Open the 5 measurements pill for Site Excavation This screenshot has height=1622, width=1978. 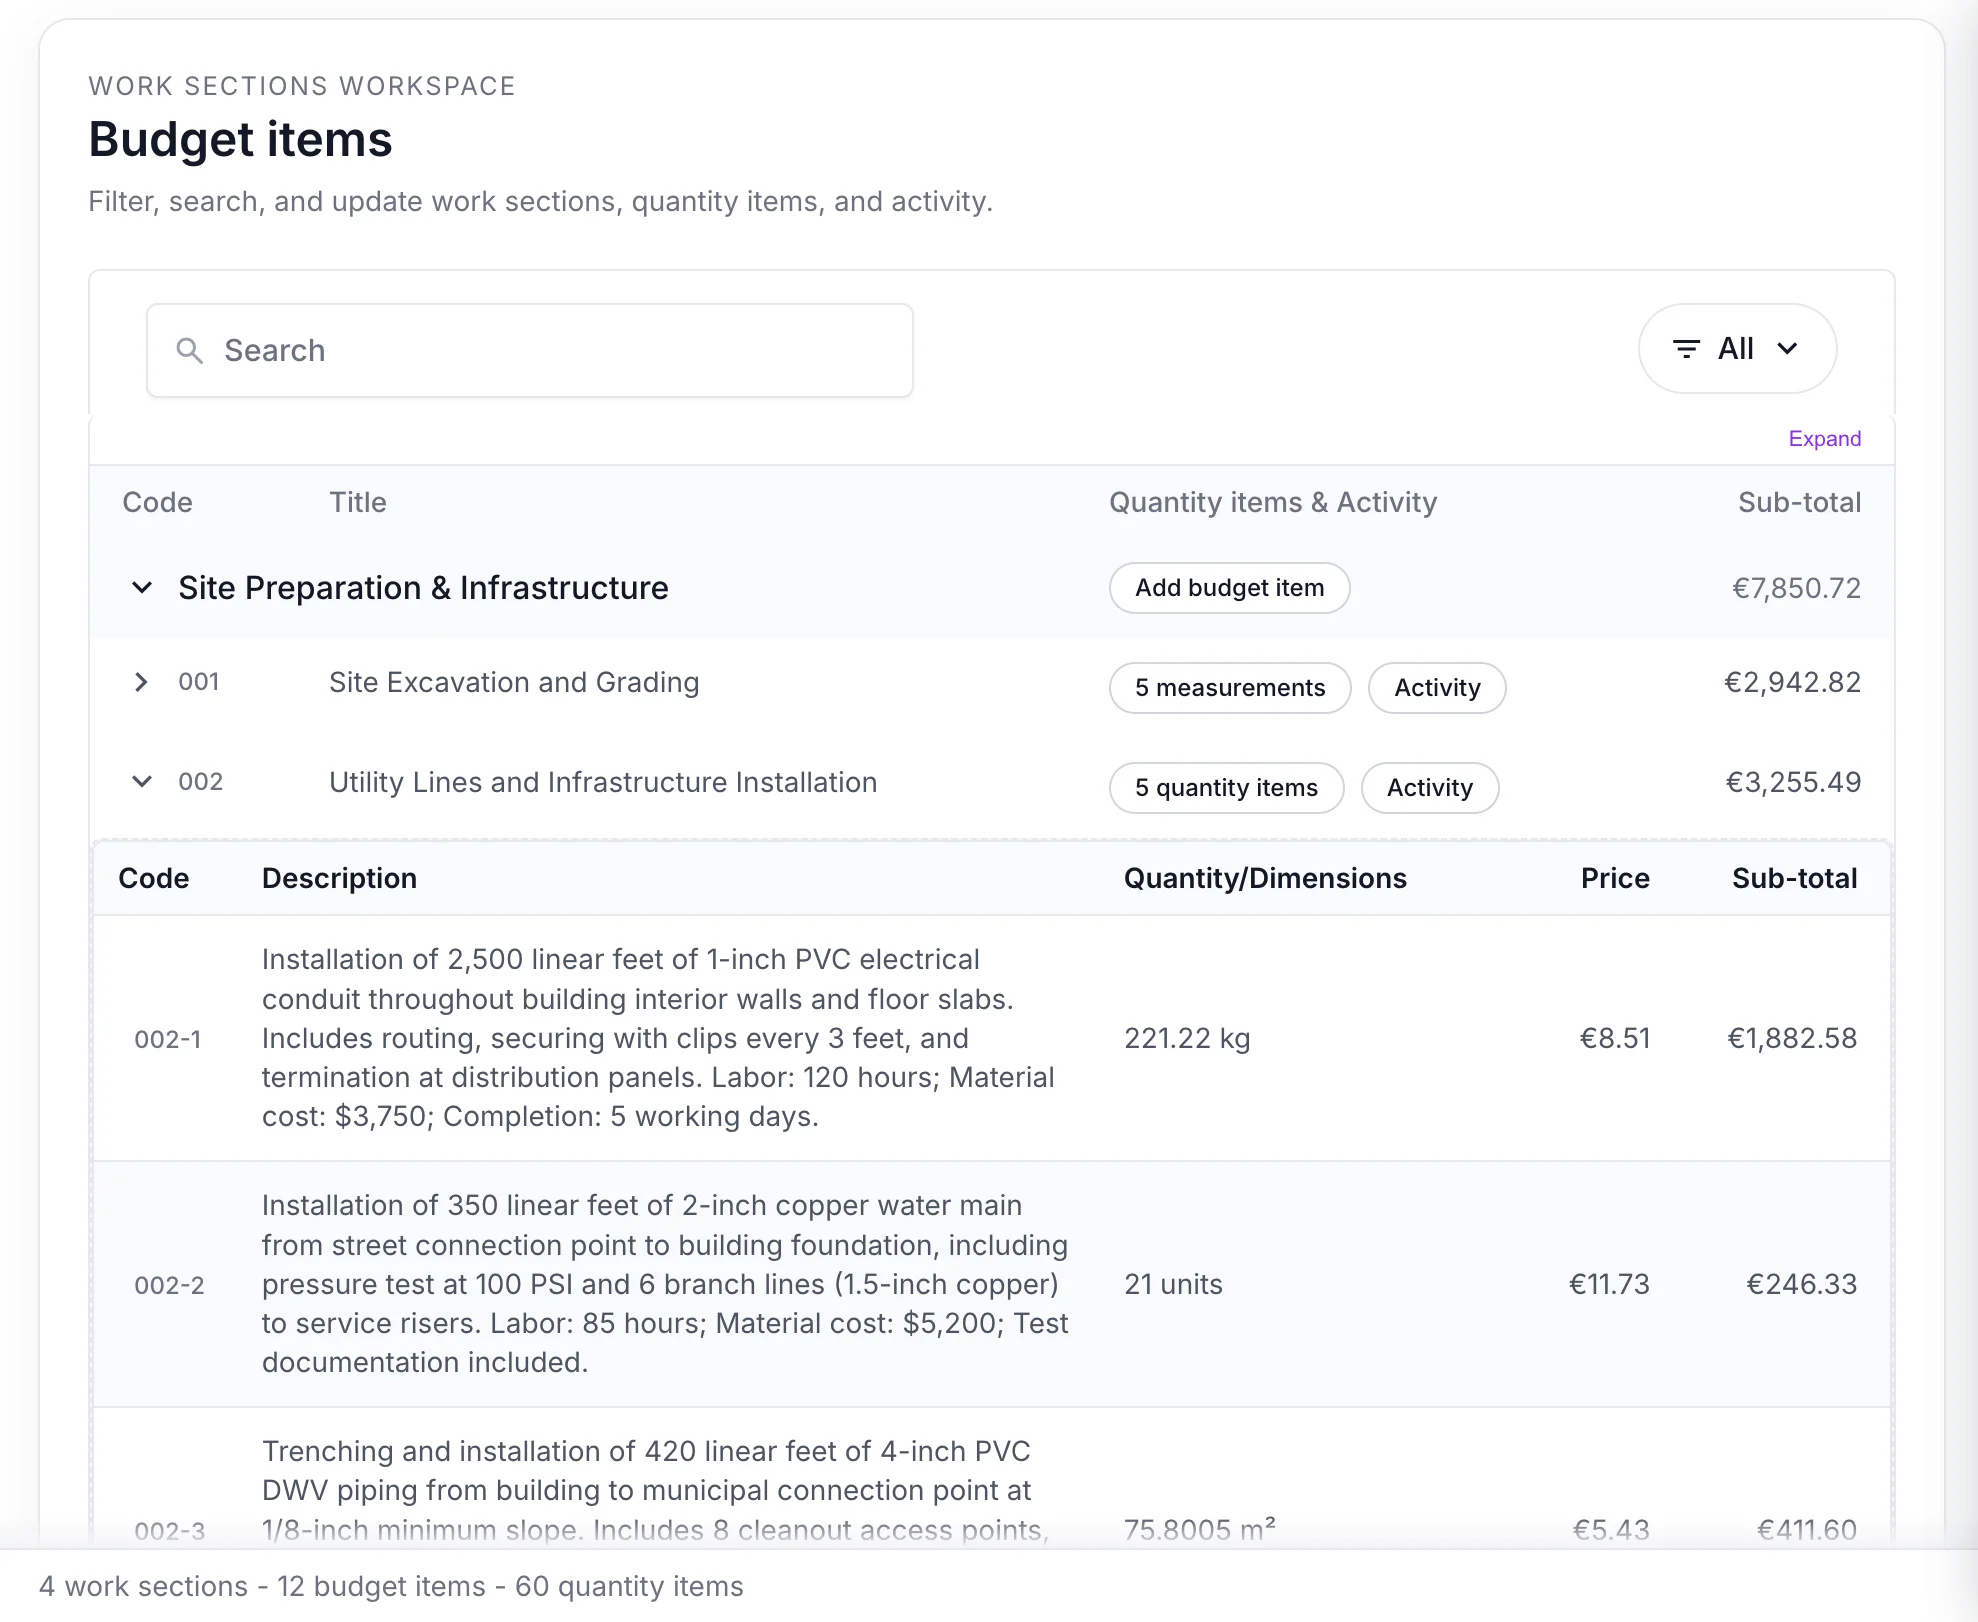click(x=1229, y=688)
